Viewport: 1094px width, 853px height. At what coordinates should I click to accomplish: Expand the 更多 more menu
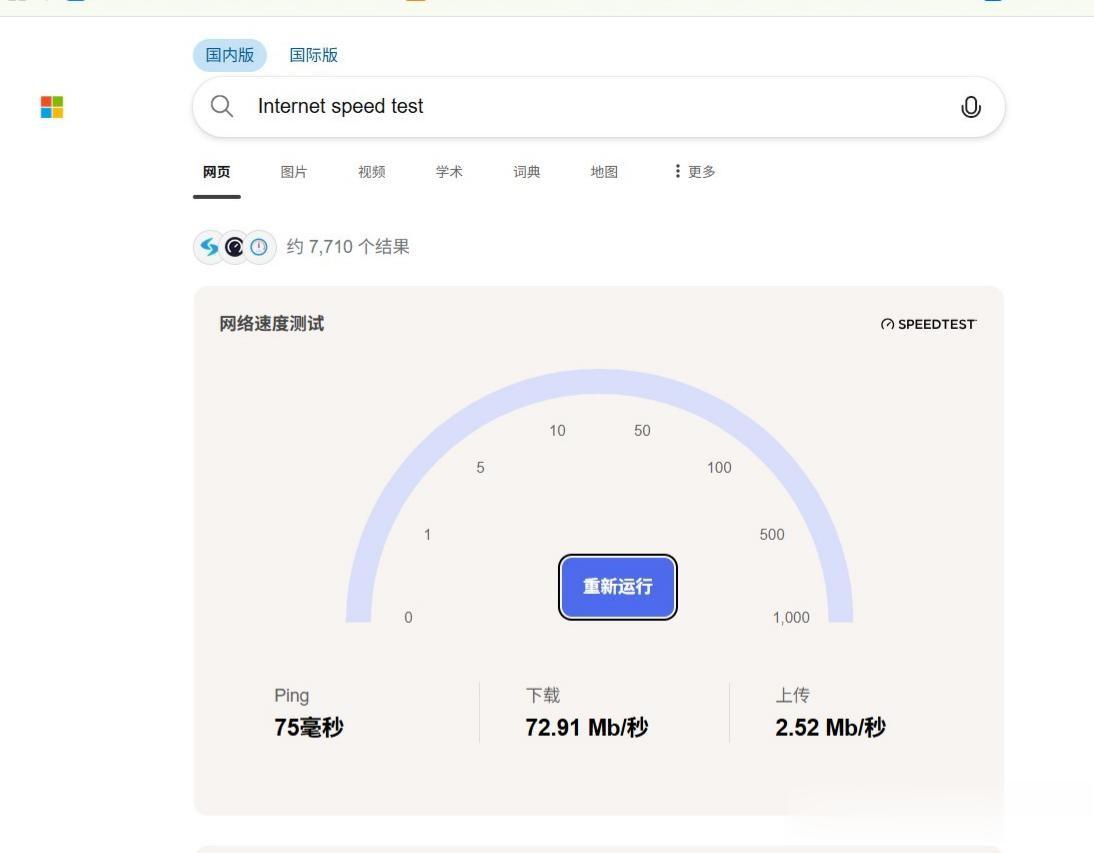tap(695, 172)
